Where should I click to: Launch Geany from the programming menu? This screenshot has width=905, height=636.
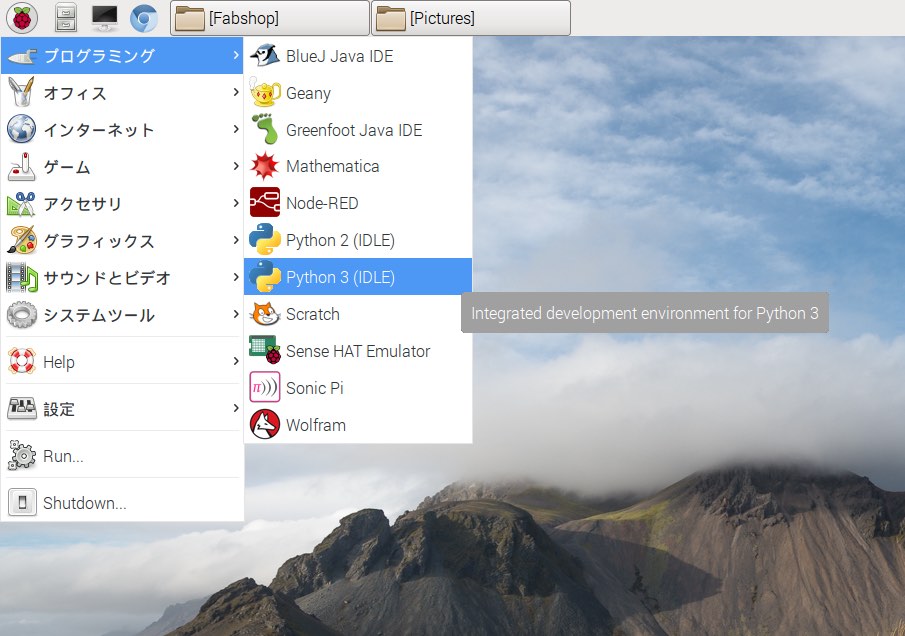point(358,93)
